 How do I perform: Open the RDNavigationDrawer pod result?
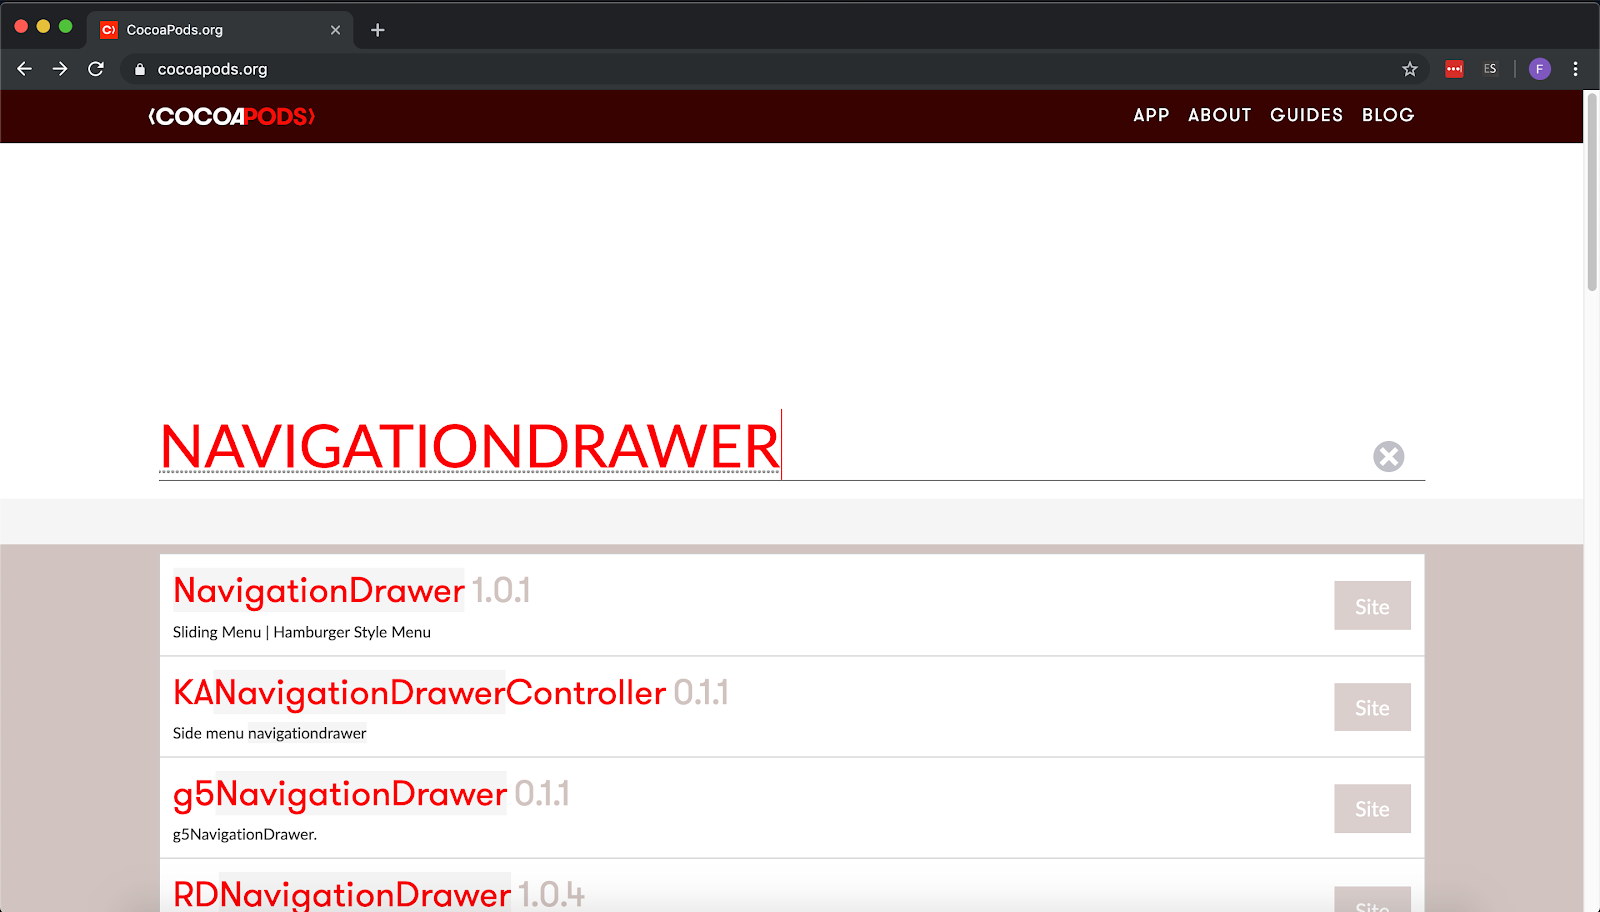342,893
